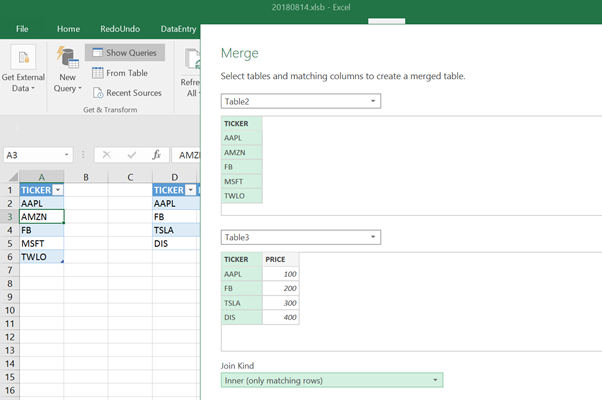Click the formula bar confirm checkmark icon
Screen dimensions: 602x400
[x=132, y=155]
